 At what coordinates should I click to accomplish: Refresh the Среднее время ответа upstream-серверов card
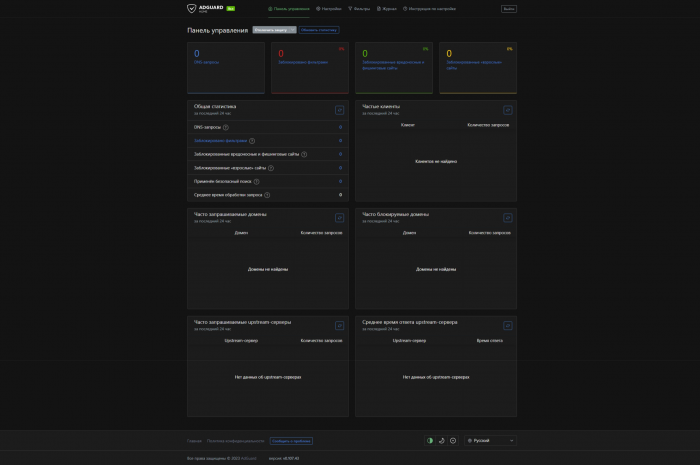click(508, 325)
